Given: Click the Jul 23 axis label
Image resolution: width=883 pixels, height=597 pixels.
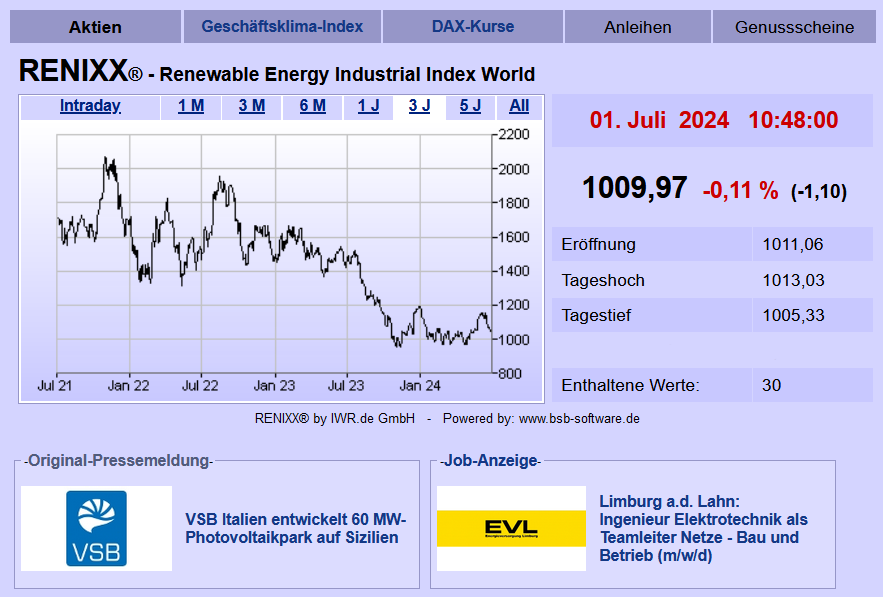Looking at the screenshot, I should coord(346,386).
